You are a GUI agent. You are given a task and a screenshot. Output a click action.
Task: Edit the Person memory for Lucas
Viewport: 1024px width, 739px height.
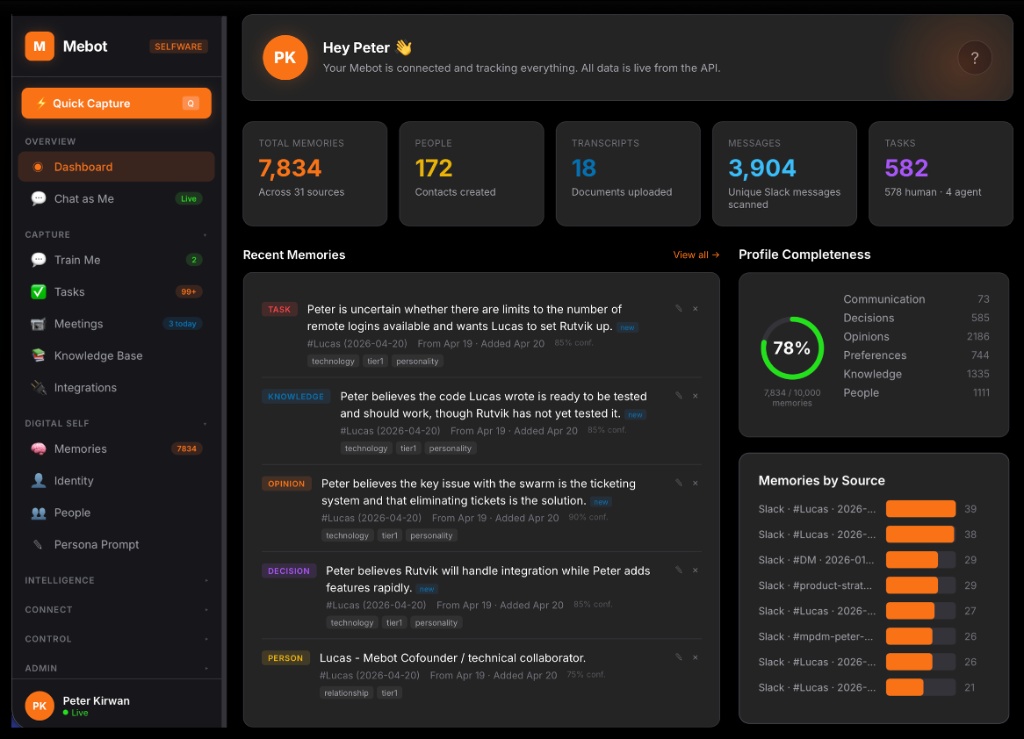(679, 657)
